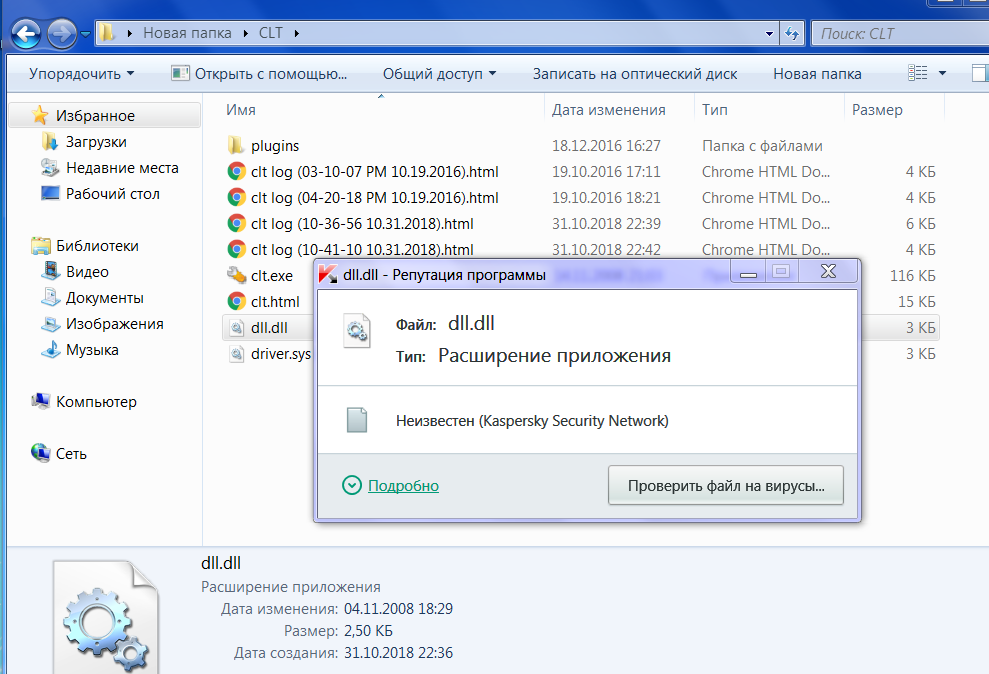Click the plugins folder icon
The width and height of the screenshot is (989, 674).
tap(236, 145)
